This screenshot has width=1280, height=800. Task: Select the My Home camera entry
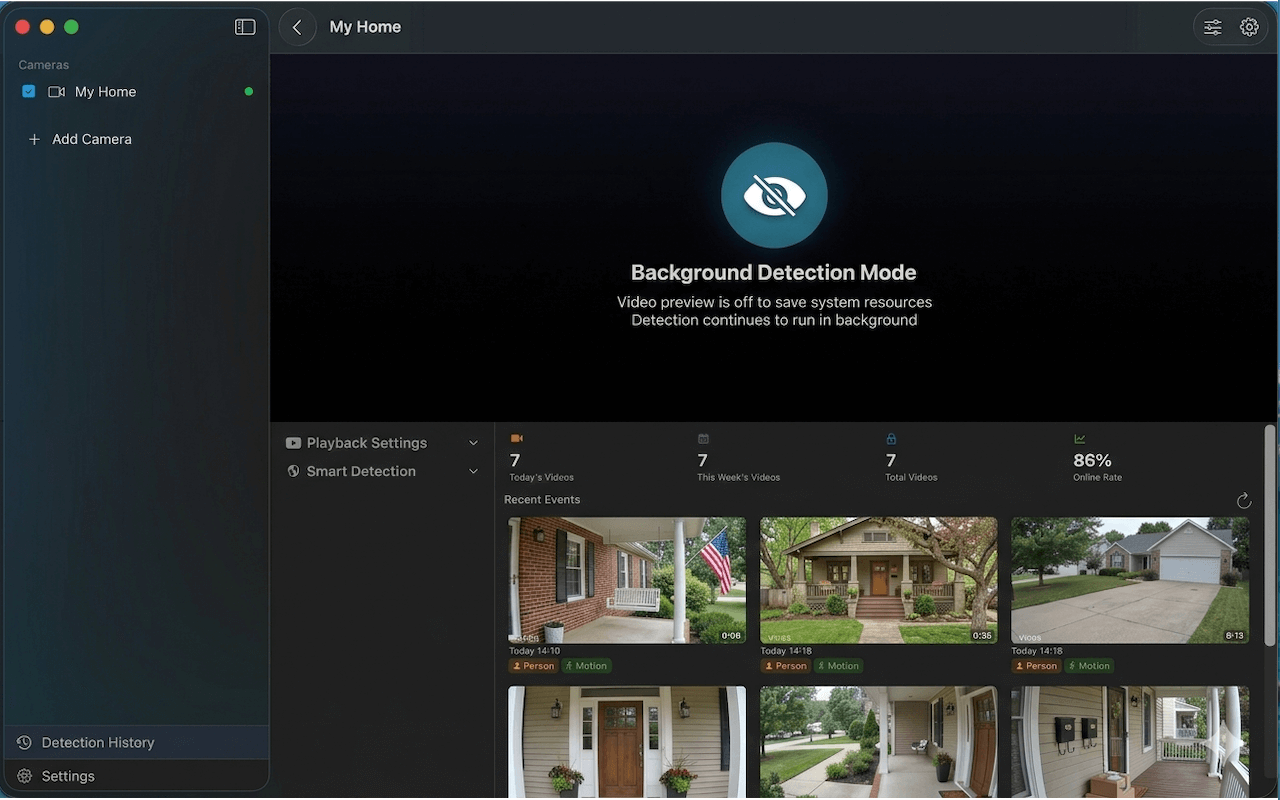(x=136, y=91)
